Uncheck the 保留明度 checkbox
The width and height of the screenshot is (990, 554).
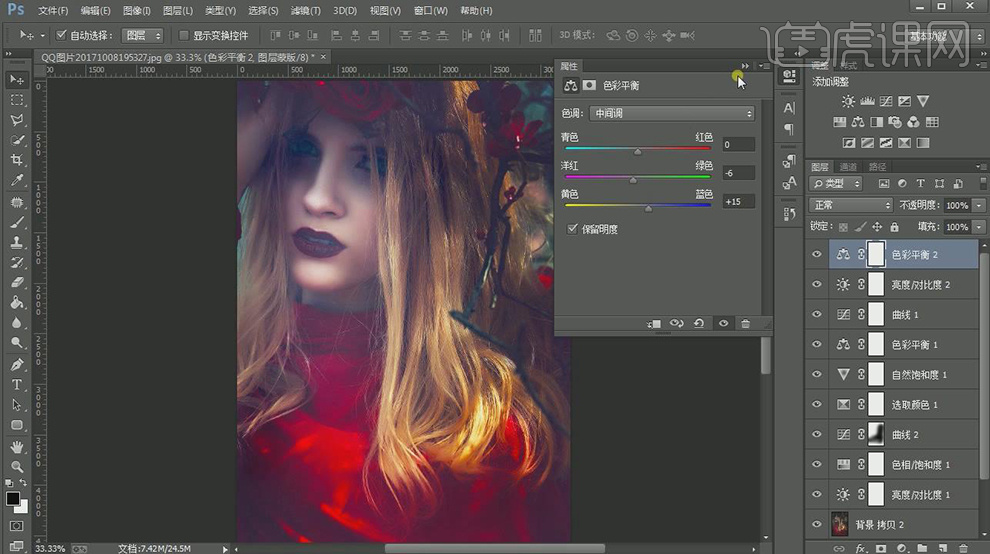572,229
